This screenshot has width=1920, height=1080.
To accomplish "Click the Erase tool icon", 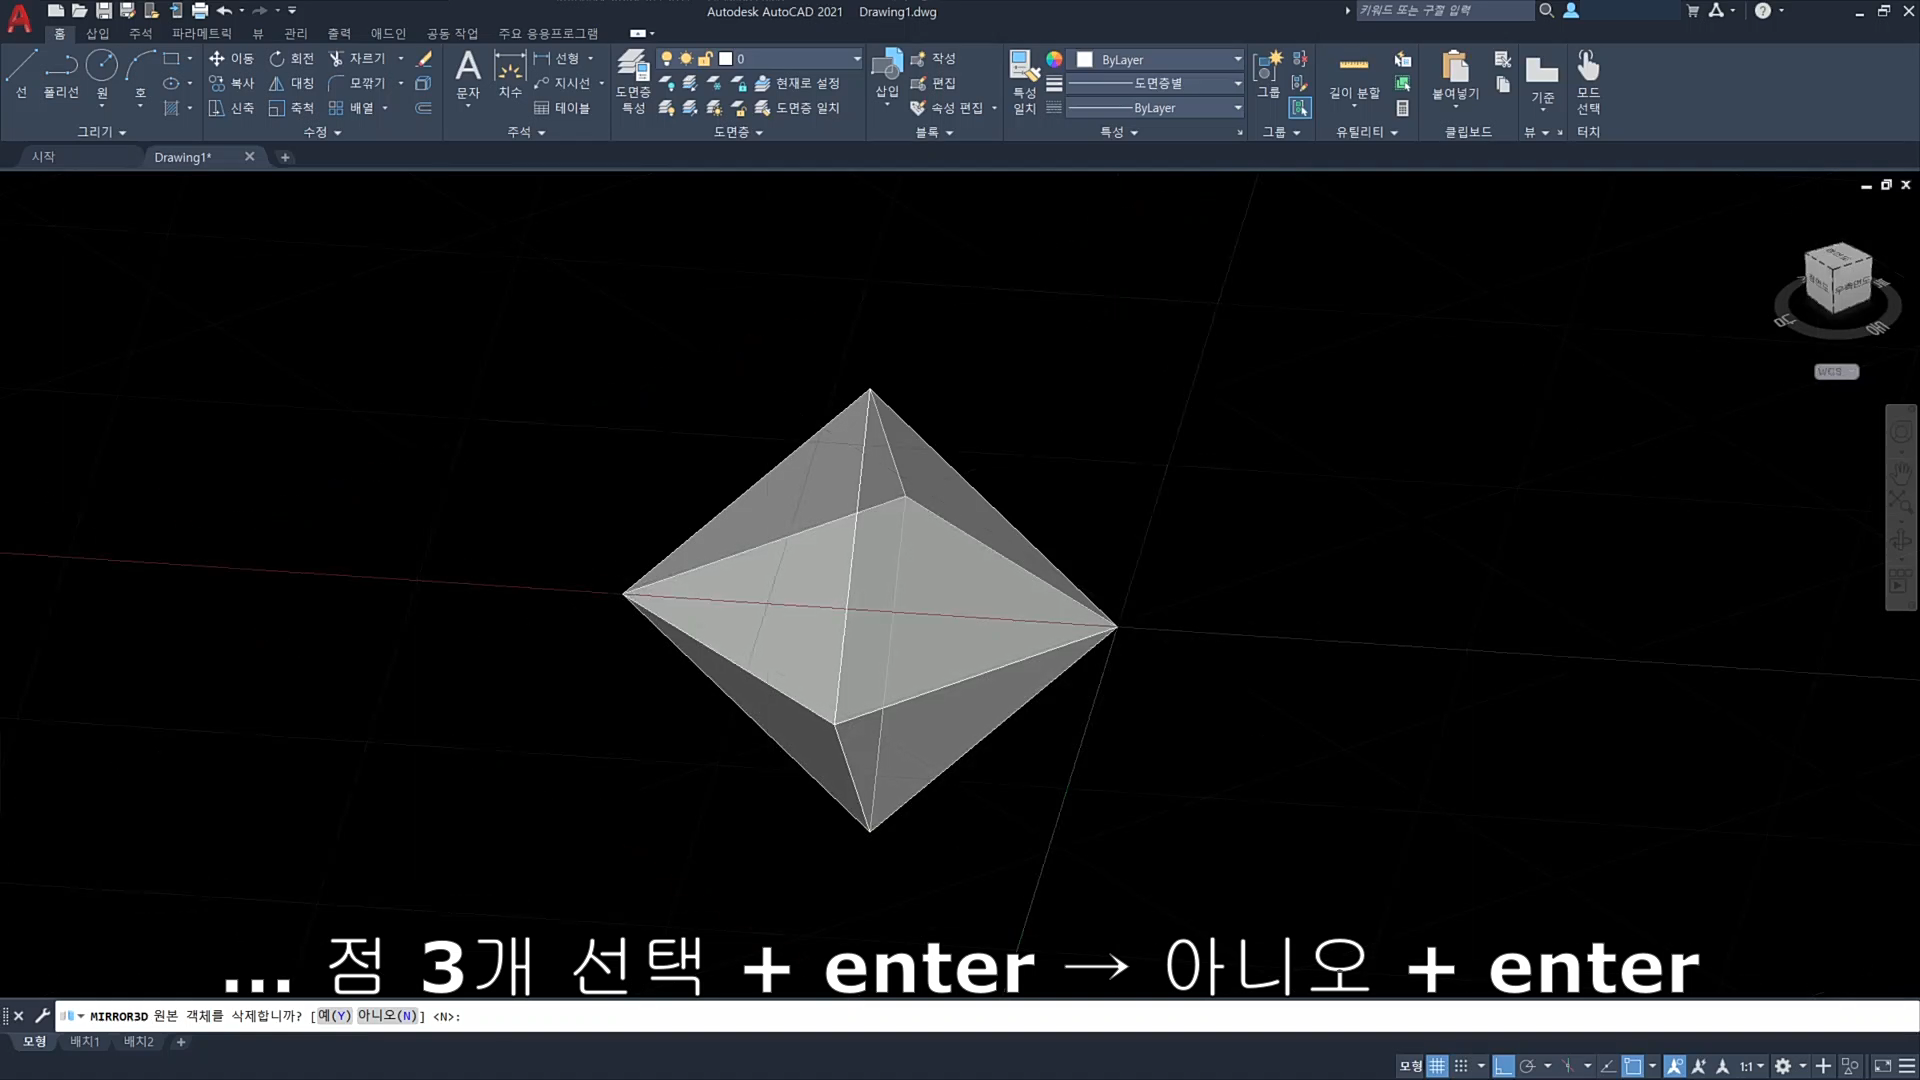I will coord(424,59).
